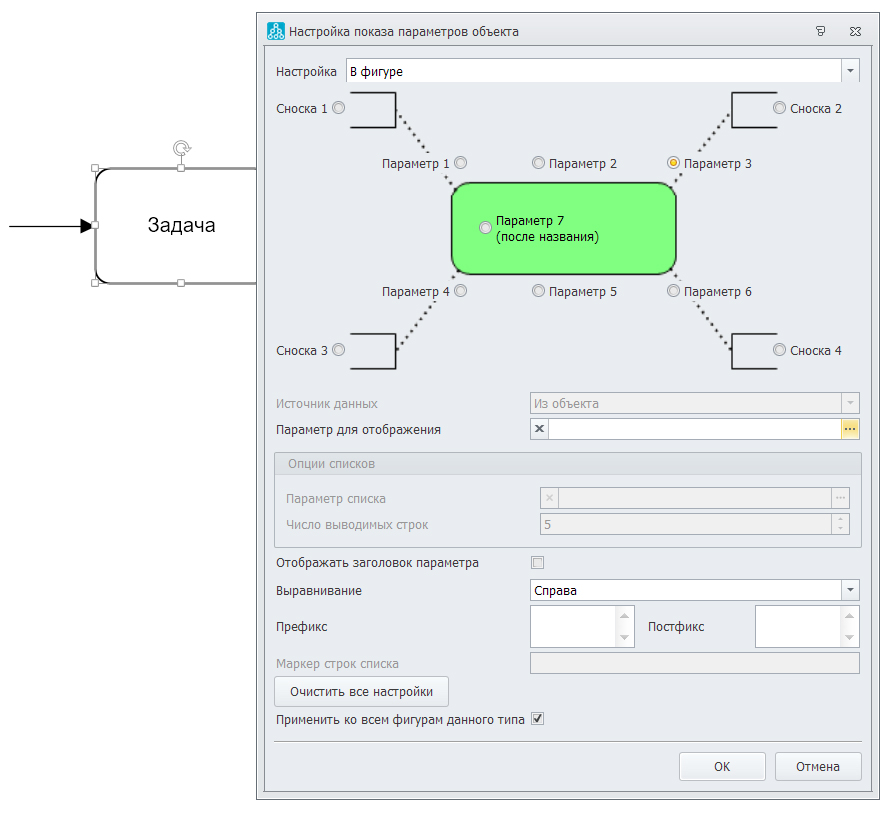Screen dimensions: 894x813
Task: Click the application icon in dialog title bar
Action: tap(276, 31)
